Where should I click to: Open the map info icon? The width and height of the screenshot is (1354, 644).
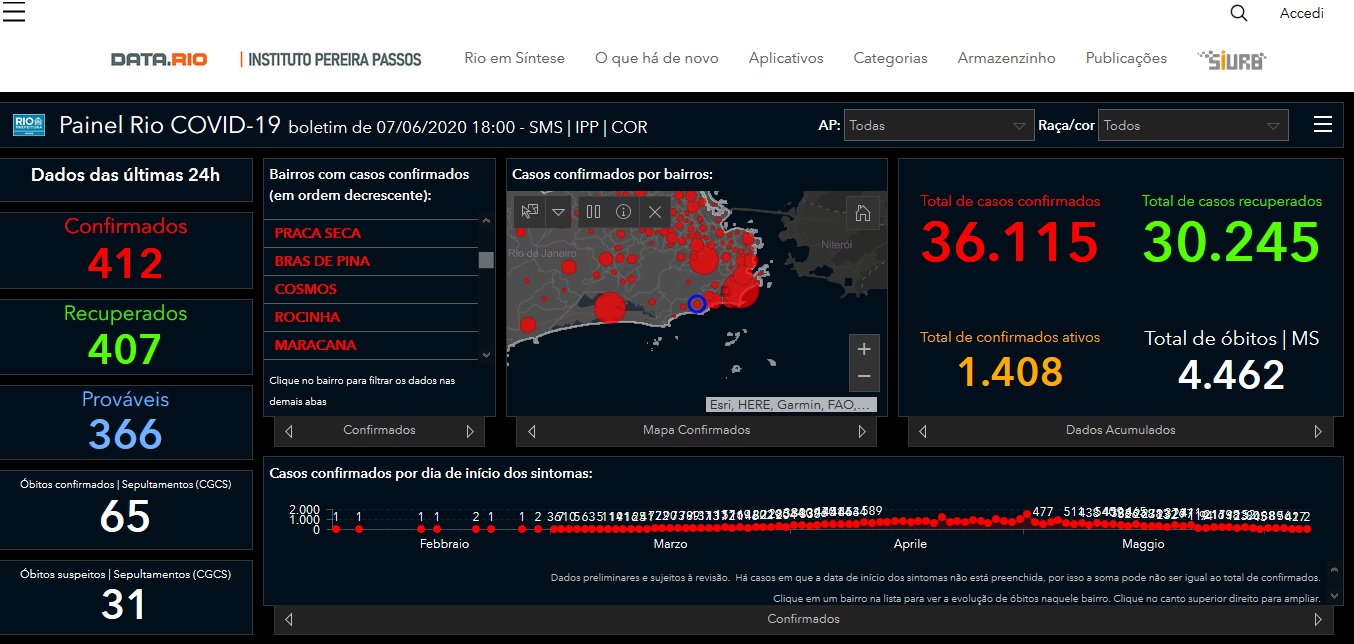[623, 212]
